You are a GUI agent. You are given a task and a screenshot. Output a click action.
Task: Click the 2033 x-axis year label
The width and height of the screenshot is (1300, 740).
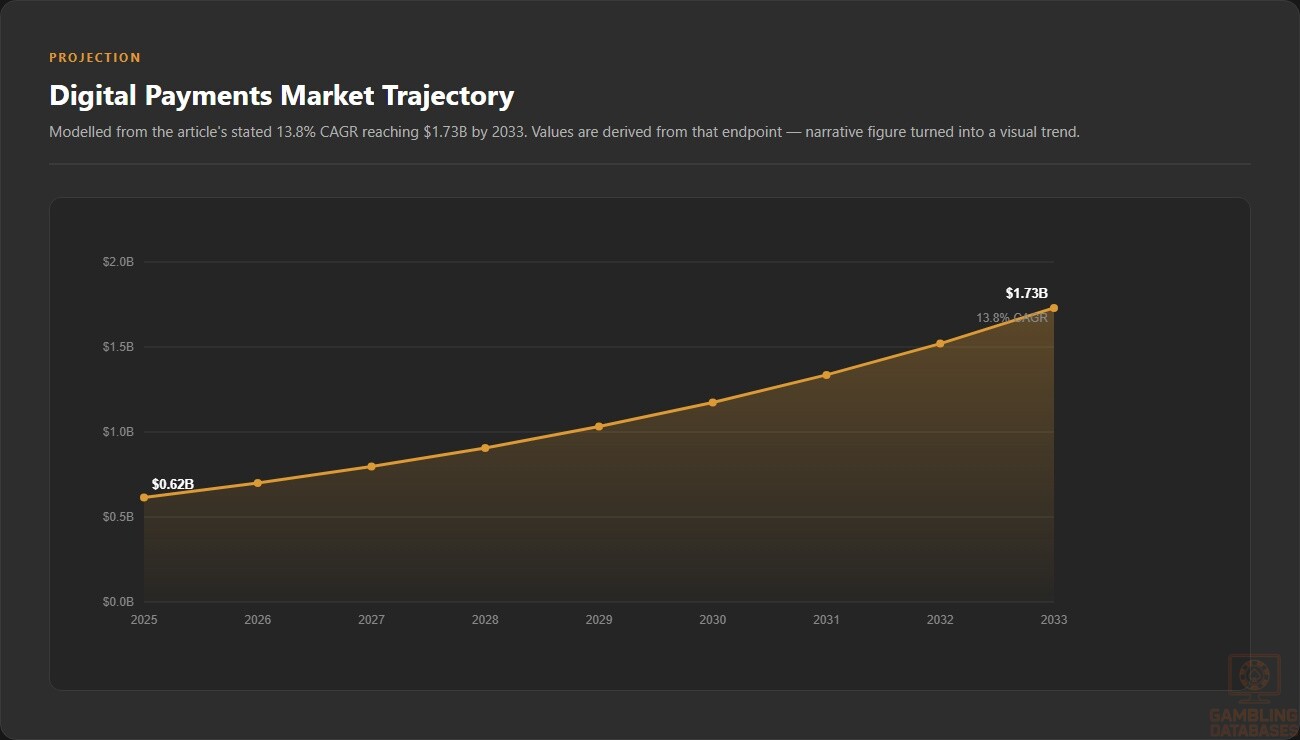[x=1054, y=620]
